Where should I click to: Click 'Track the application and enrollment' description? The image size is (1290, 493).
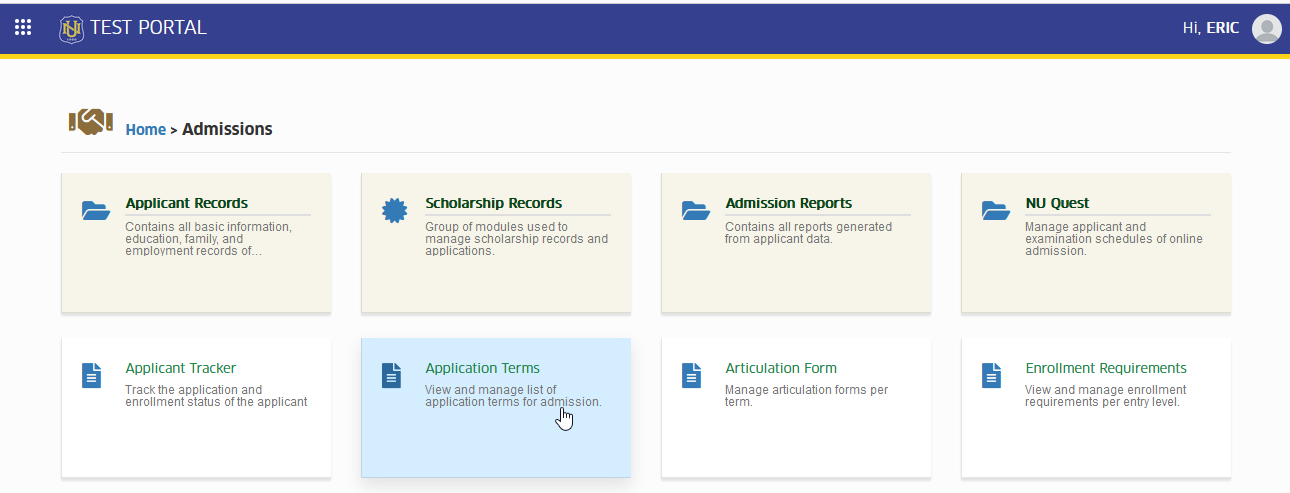click(x=216, y=396)
